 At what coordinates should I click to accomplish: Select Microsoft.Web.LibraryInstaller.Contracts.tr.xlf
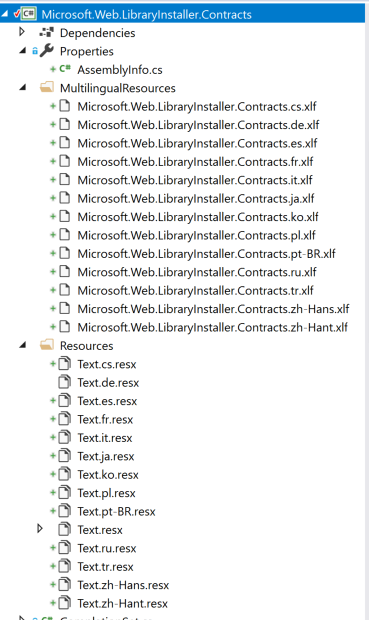(x=195, y=291)
